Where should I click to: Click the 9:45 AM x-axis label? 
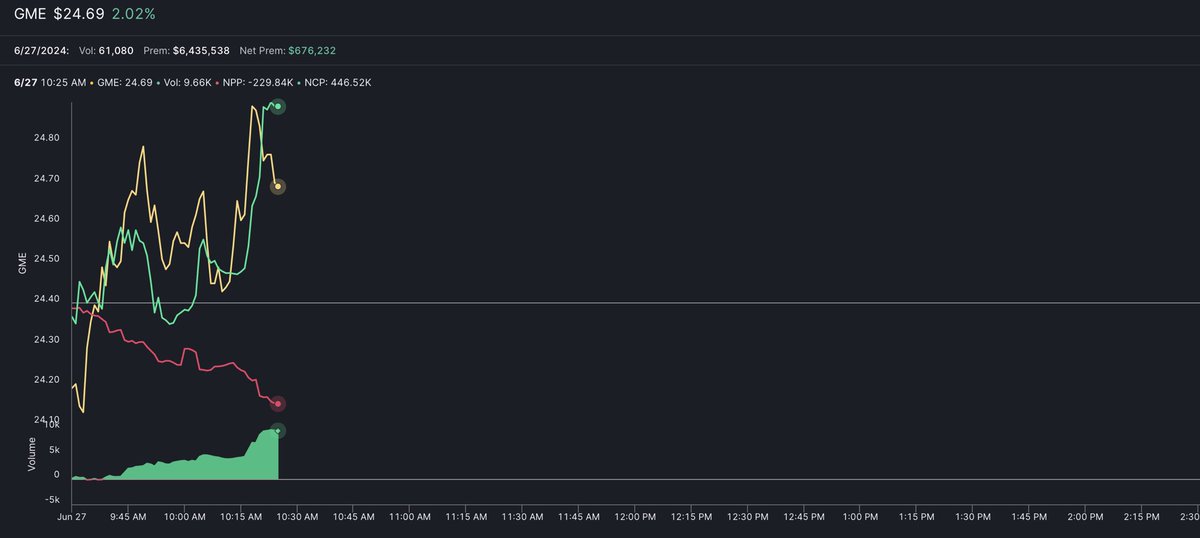127,518
